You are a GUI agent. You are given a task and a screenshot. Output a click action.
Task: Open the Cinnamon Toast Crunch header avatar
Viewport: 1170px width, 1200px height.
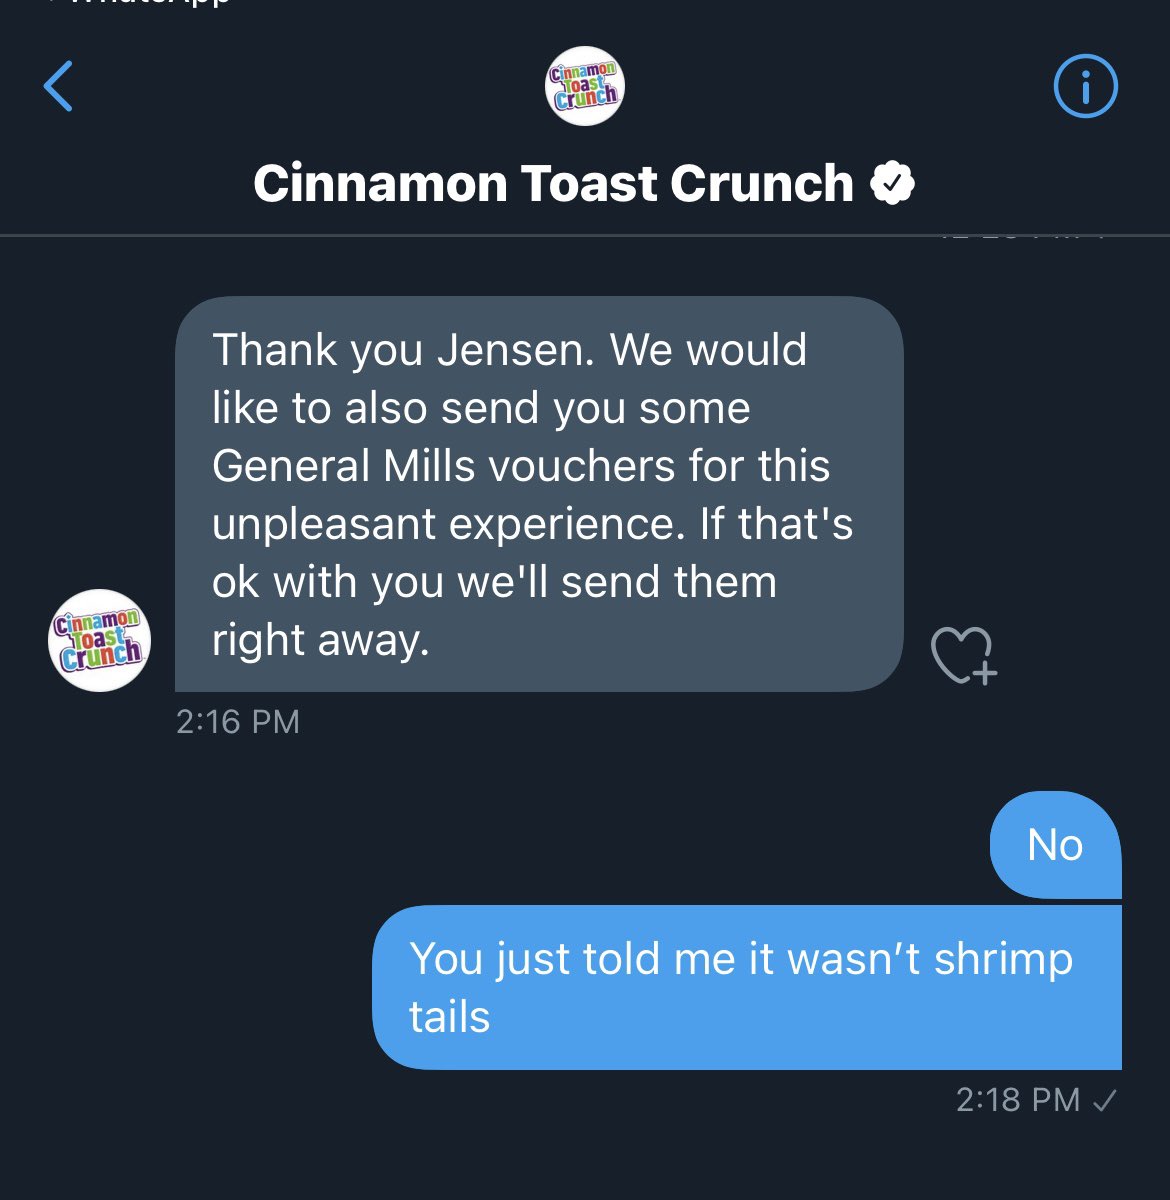point(584,86)
